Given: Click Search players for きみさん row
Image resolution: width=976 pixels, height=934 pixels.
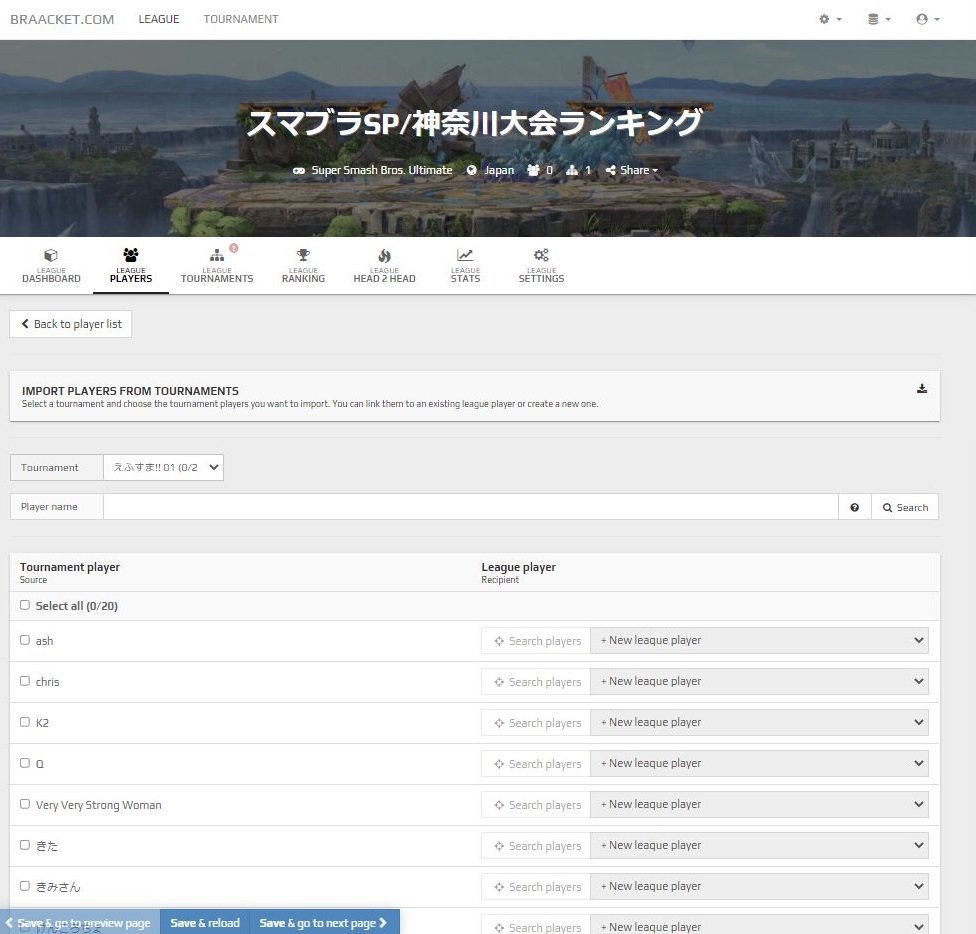Looking at the screenshot, I should pos(536,887).
